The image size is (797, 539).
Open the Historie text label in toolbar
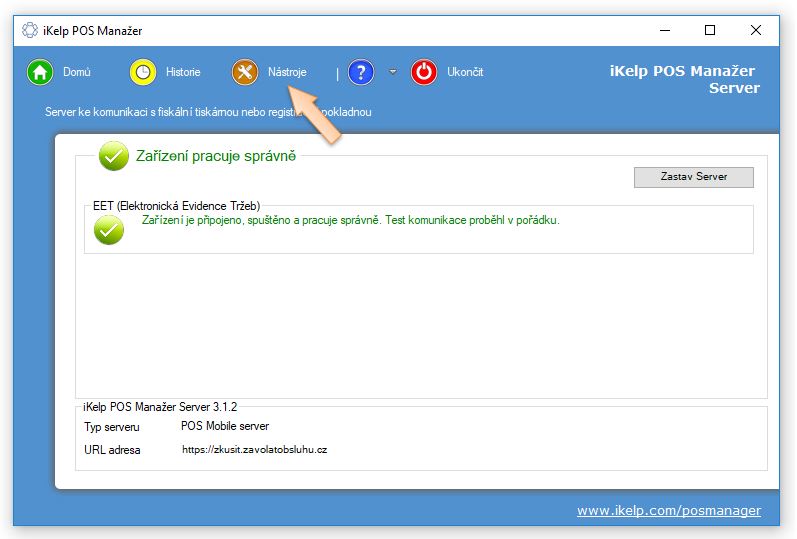[183, 72]
